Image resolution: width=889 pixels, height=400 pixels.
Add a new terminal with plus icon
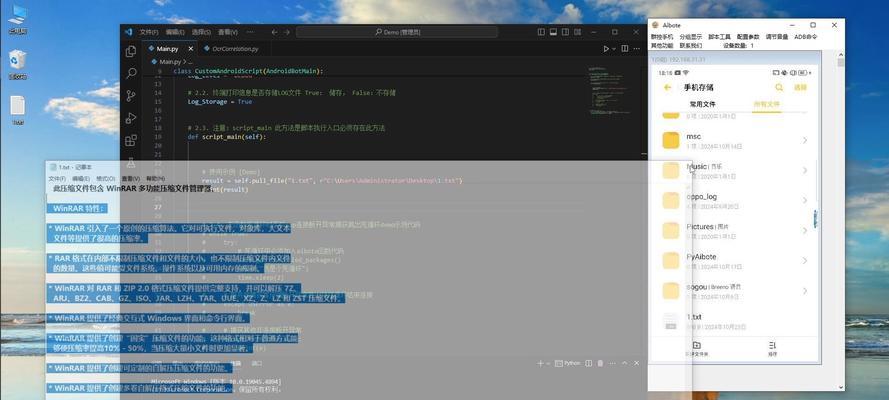[x=541, y=363]
